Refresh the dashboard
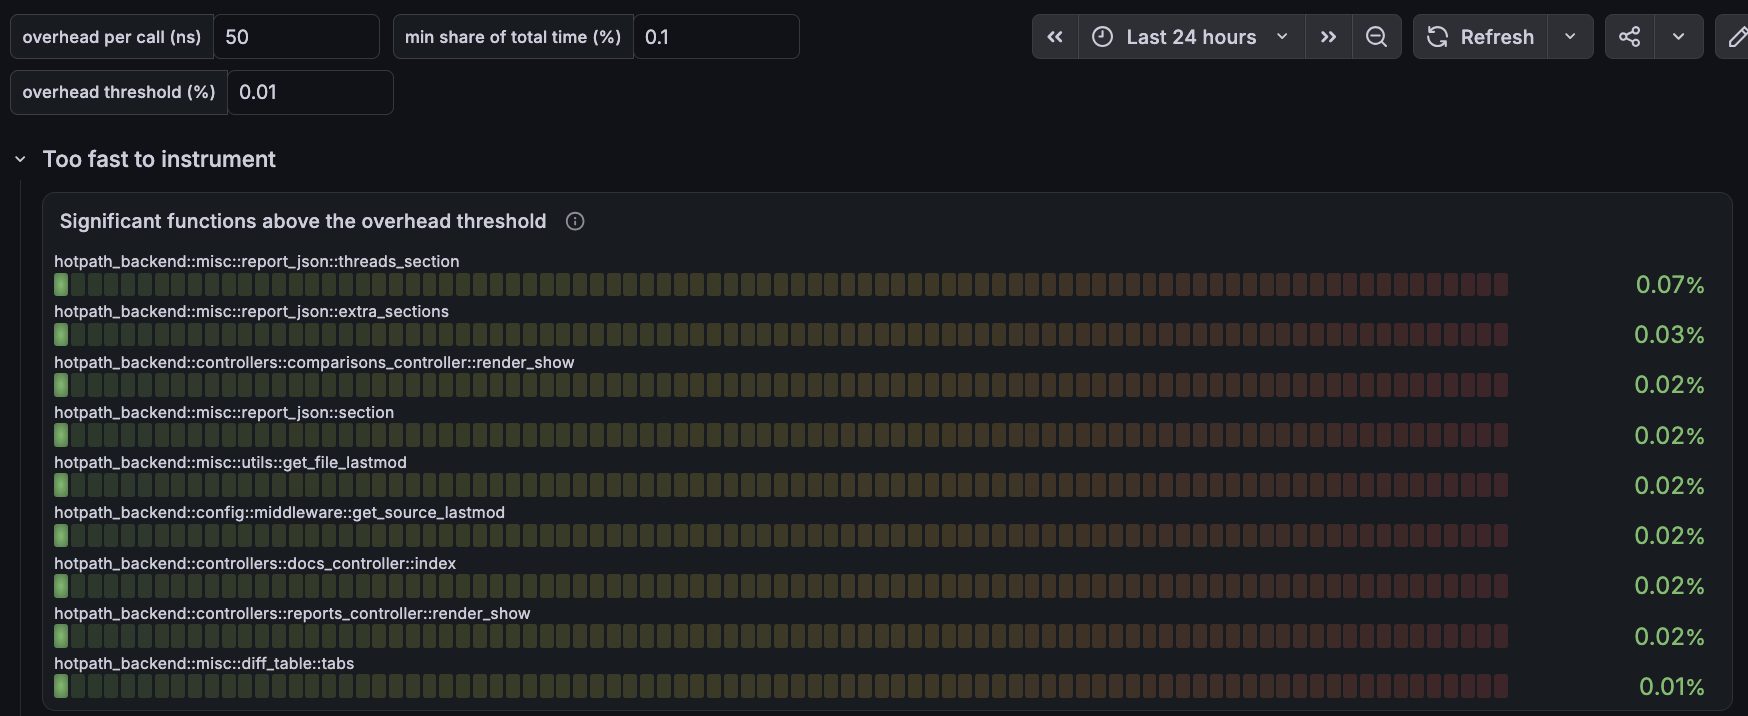 1481,37
